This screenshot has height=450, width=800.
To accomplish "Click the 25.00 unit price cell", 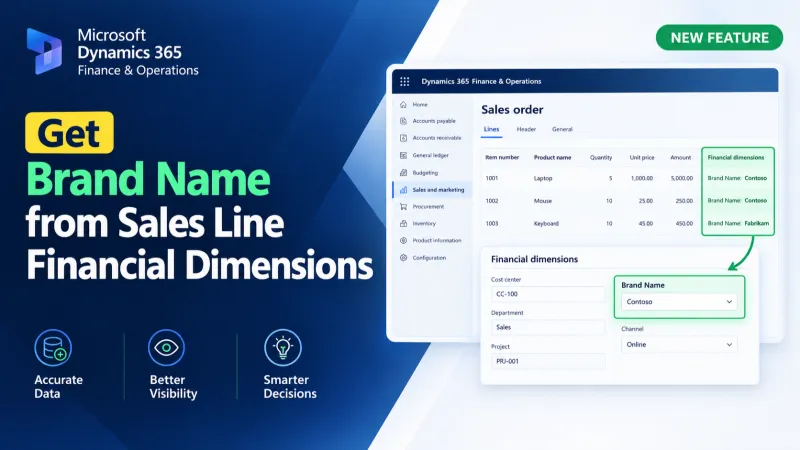I will coord(645,201).
